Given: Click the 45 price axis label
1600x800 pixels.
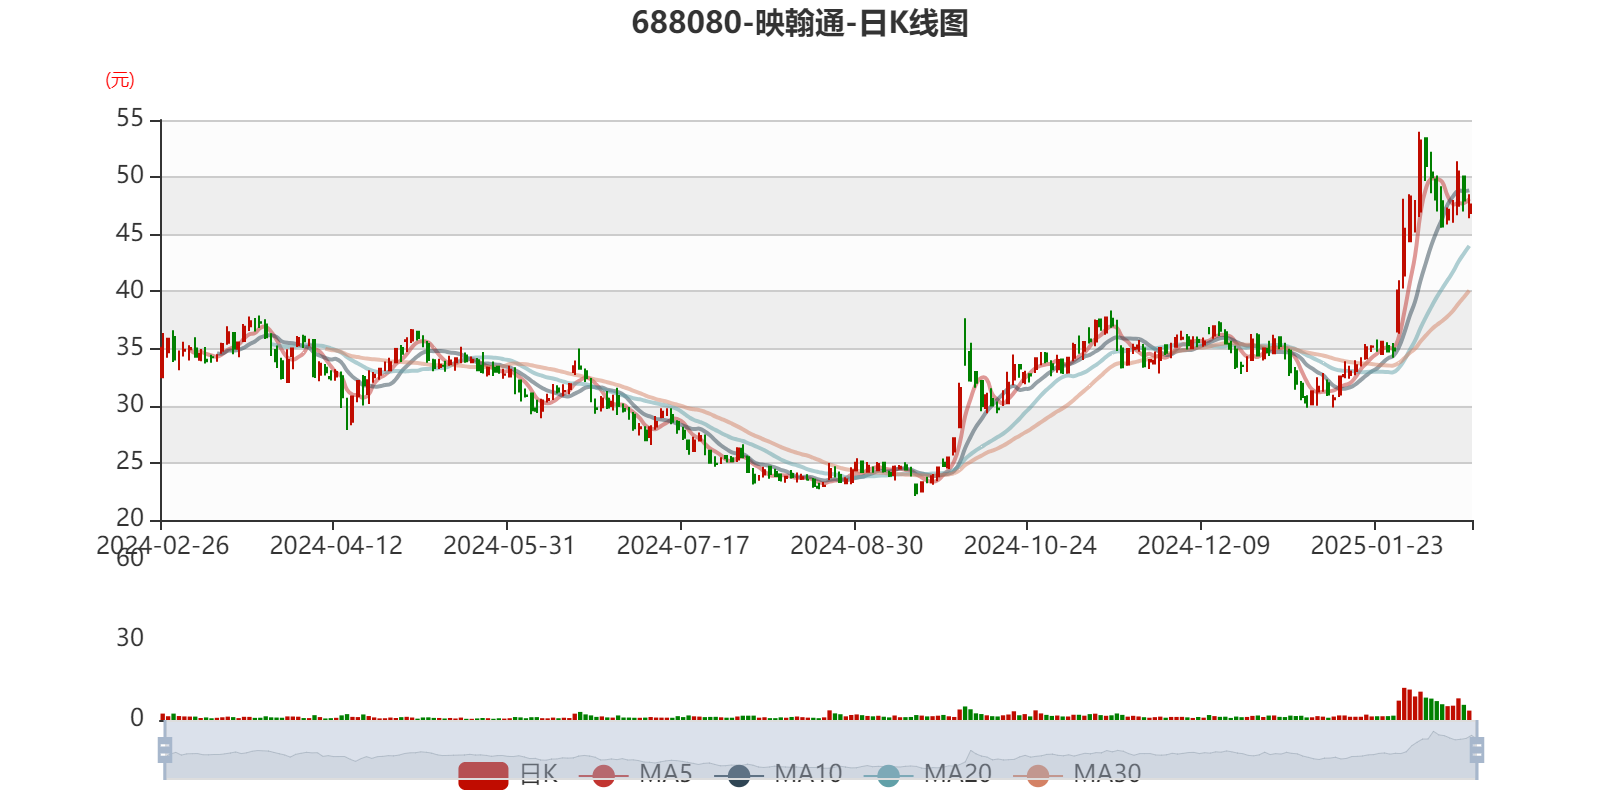Looking at the screenshot, I should pyautogui.click(x=130, y=234).
